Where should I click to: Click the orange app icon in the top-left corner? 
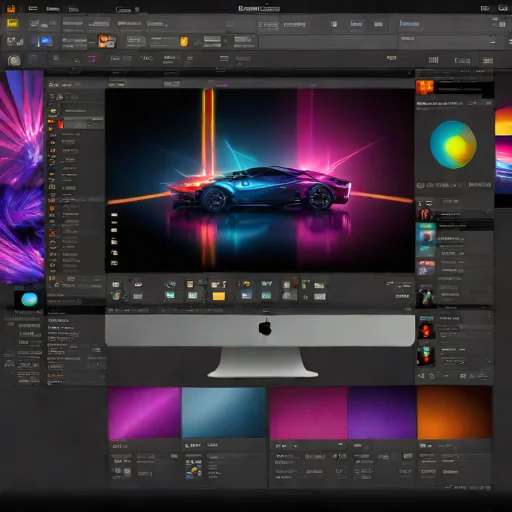tap(11, 8)
